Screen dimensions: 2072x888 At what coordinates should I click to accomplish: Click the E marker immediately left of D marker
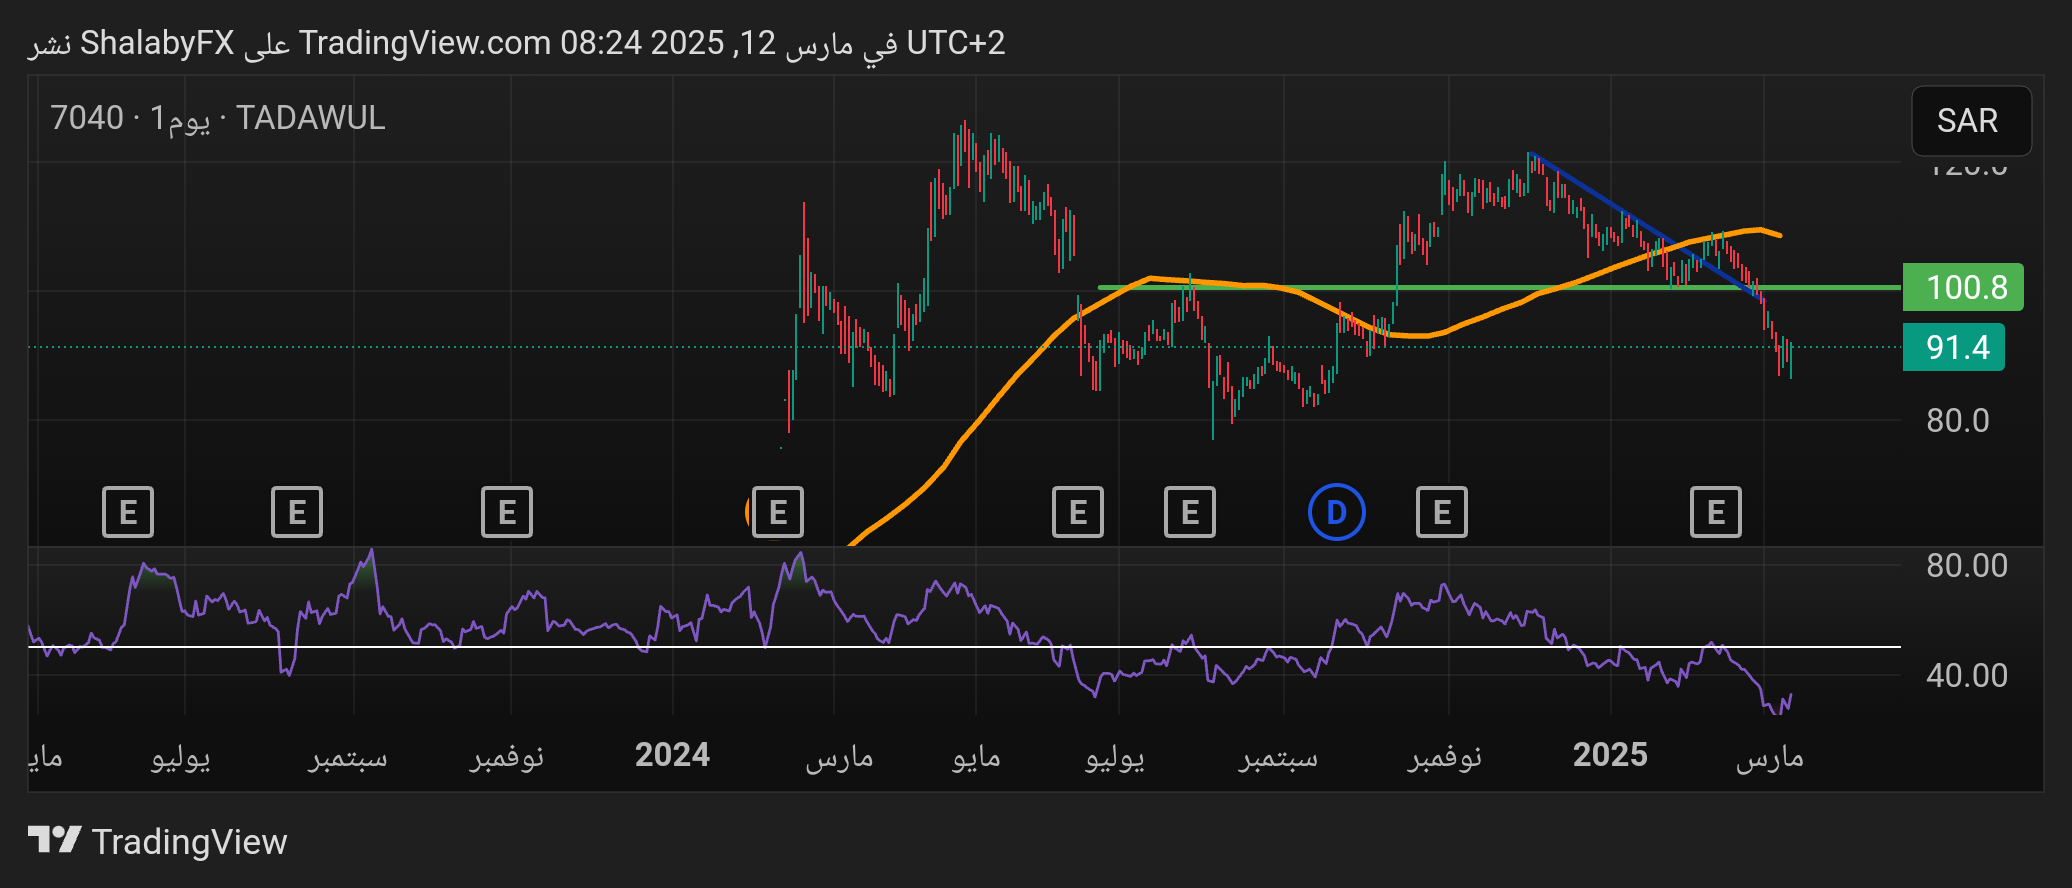tap(1190, 512)
